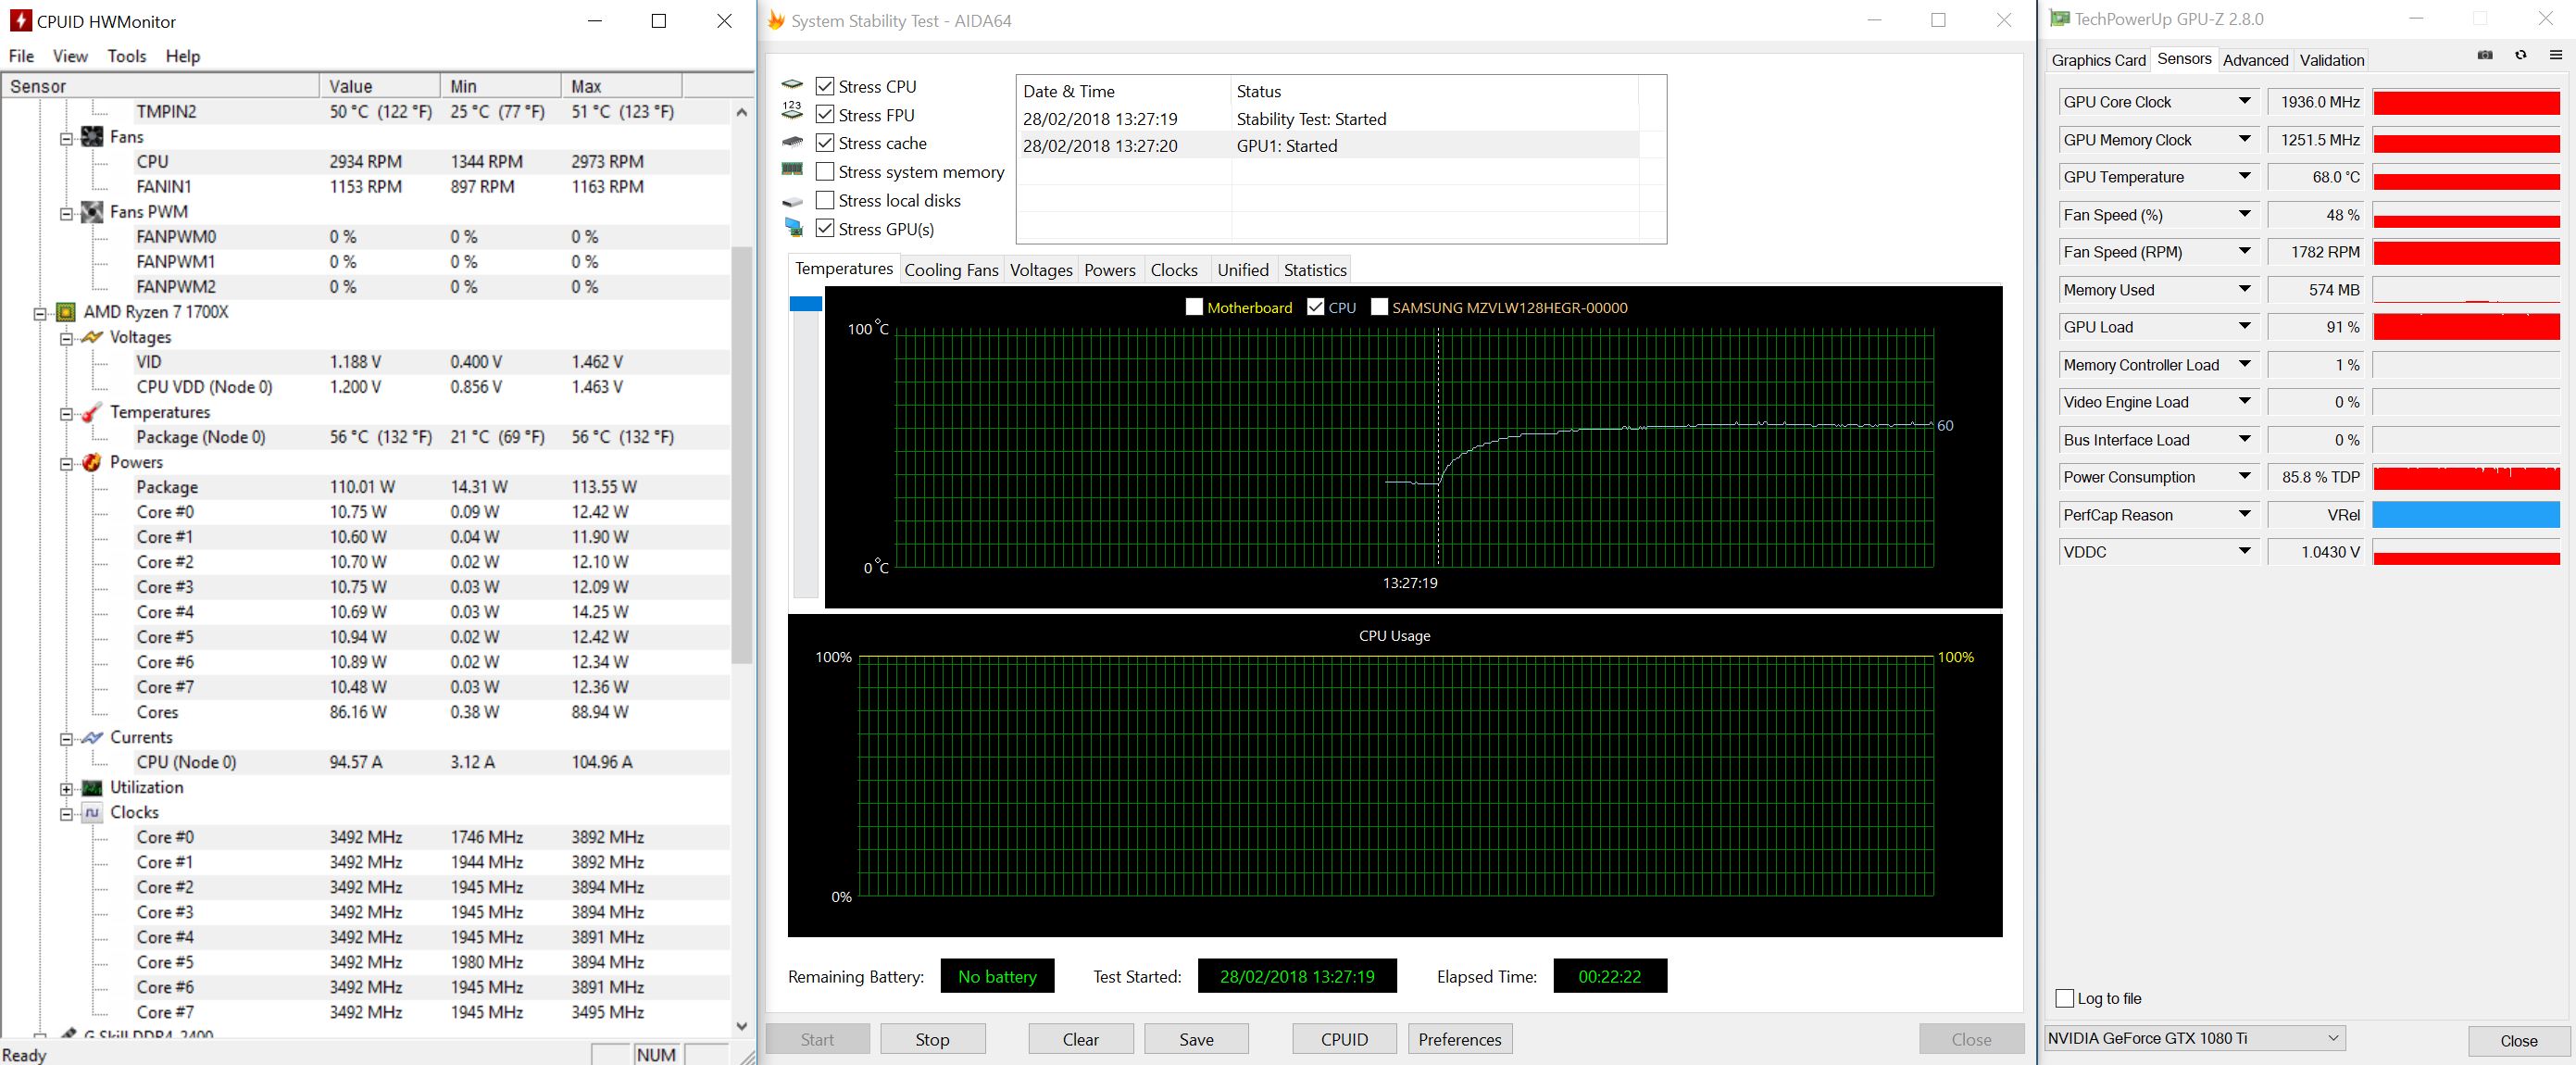Click the AMD Ryzen 7 1700X chip icon
The width and height of the screenshot is (2576, 1065).
click(x=66, y=312)
